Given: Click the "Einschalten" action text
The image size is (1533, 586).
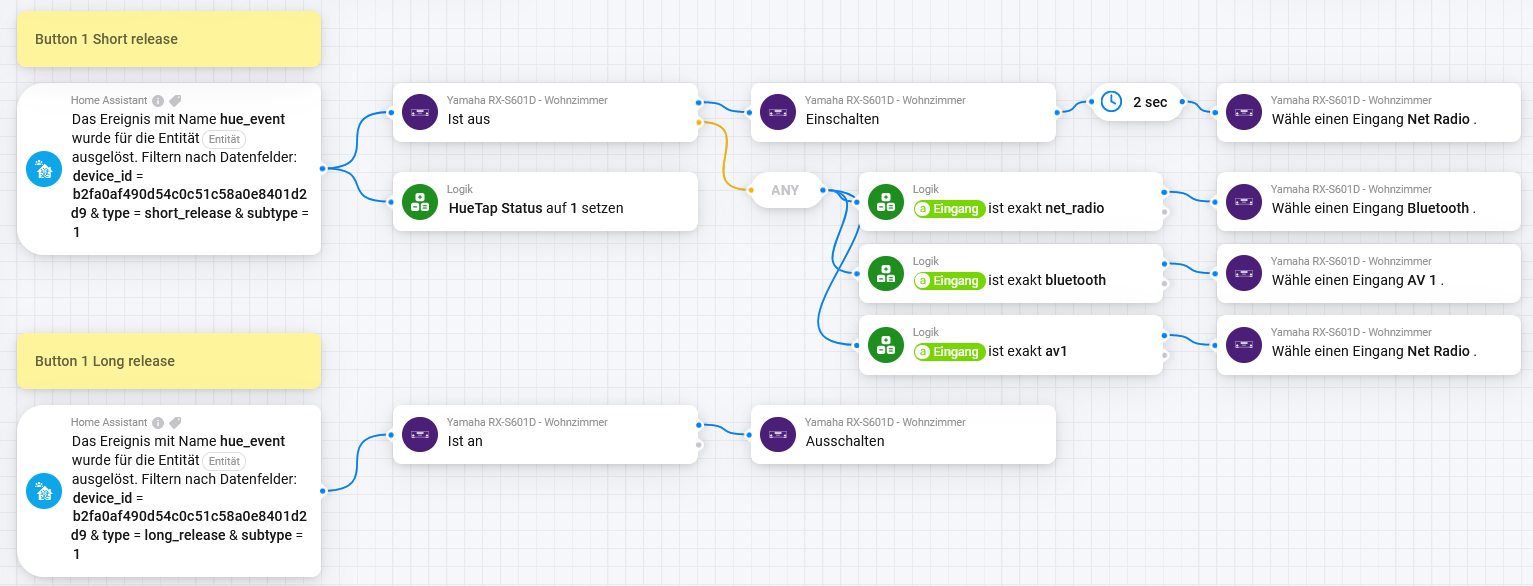Looking at the screenshot, I should (x=843, y=119).
